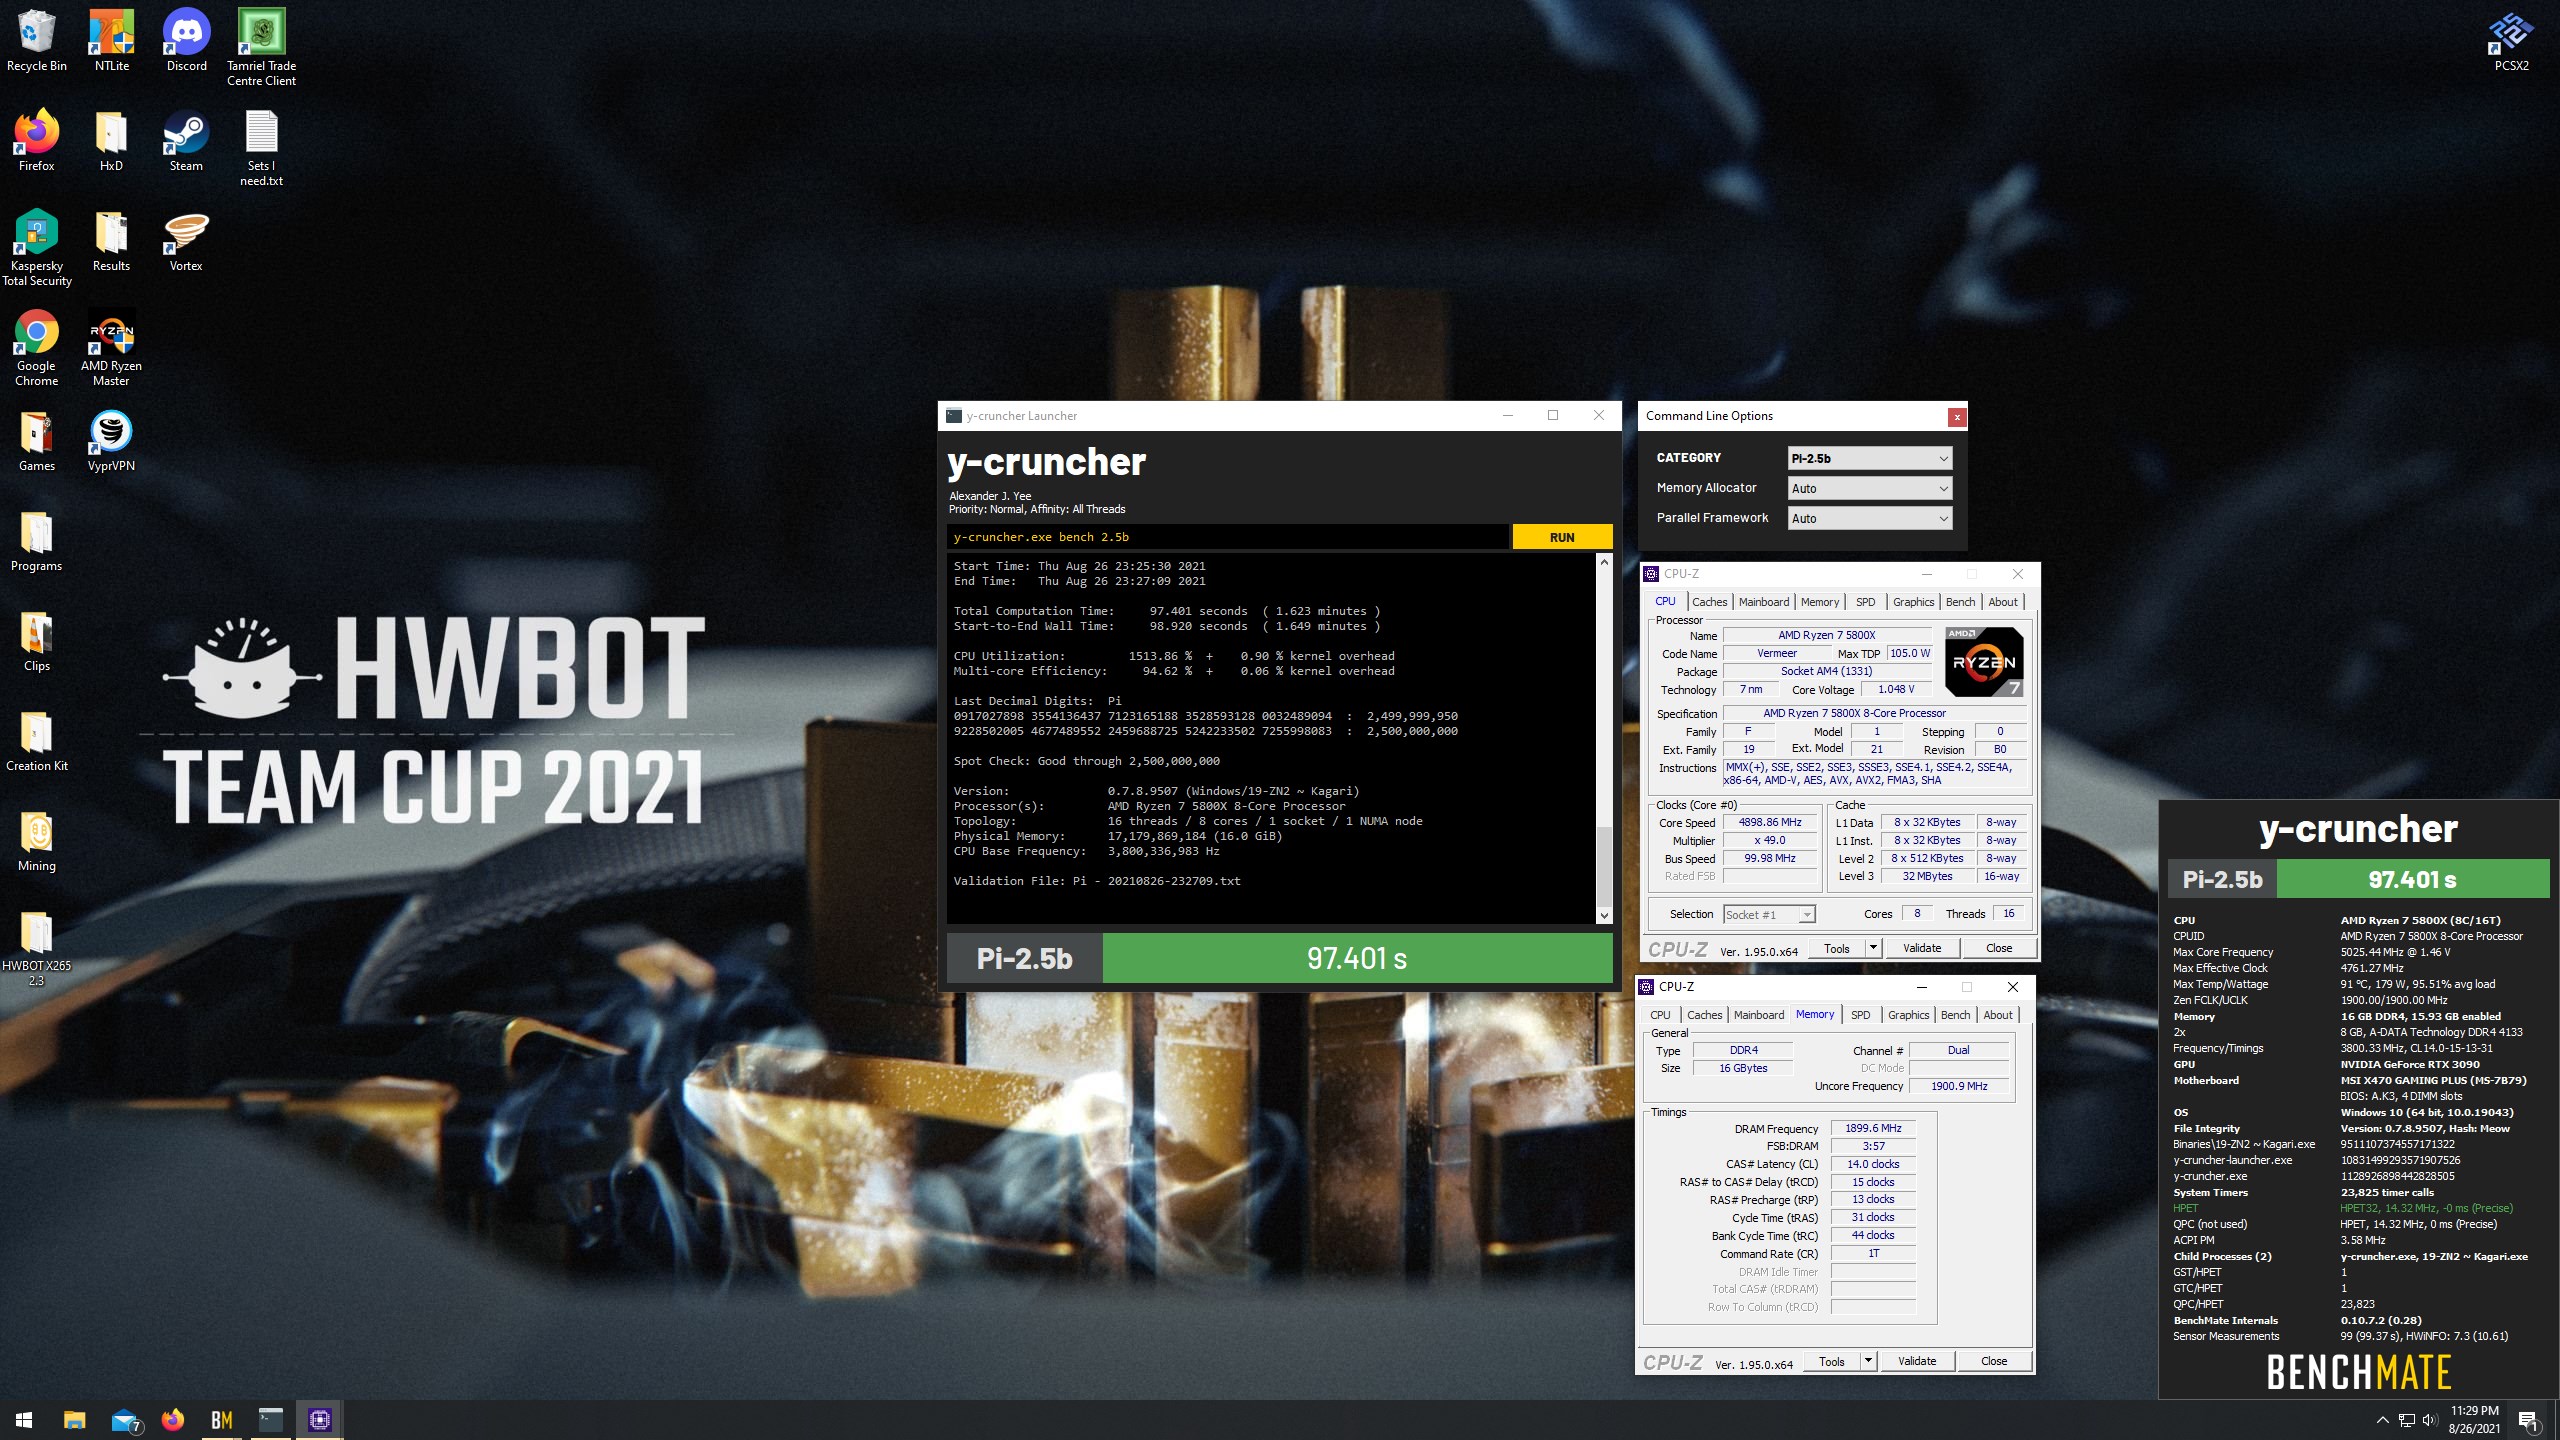
Task: Switch to SPD tab in upper CPU-Z
Action: (1865, 601)
